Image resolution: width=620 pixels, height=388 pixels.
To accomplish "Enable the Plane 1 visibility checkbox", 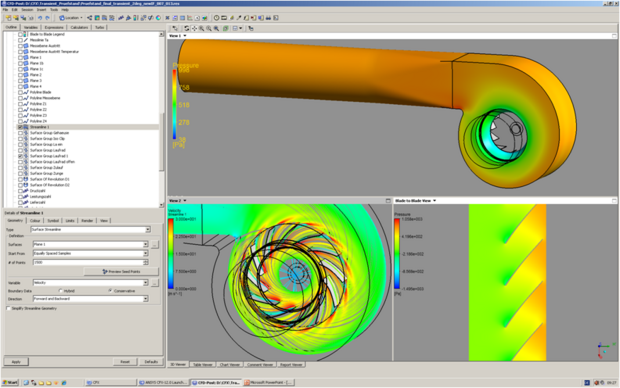I will point(20,58).
